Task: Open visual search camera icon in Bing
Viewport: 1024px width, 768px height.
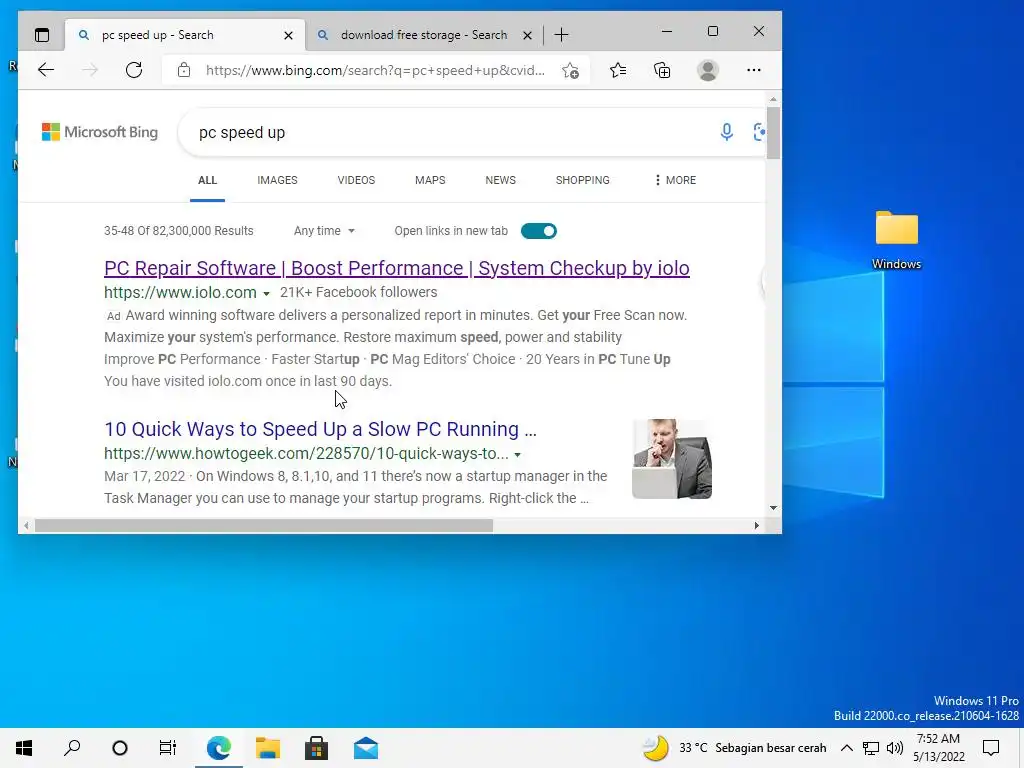Action: click(759, 132)
